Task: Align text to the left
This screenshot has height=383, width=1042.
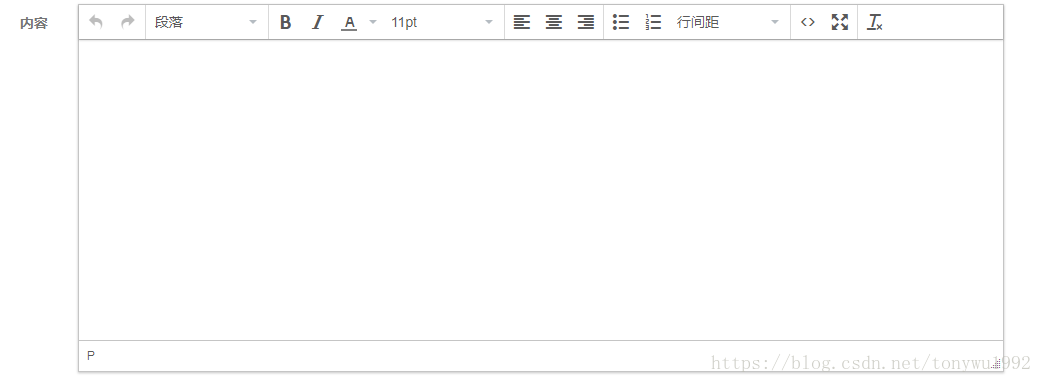Action: (x=522, y=22)
